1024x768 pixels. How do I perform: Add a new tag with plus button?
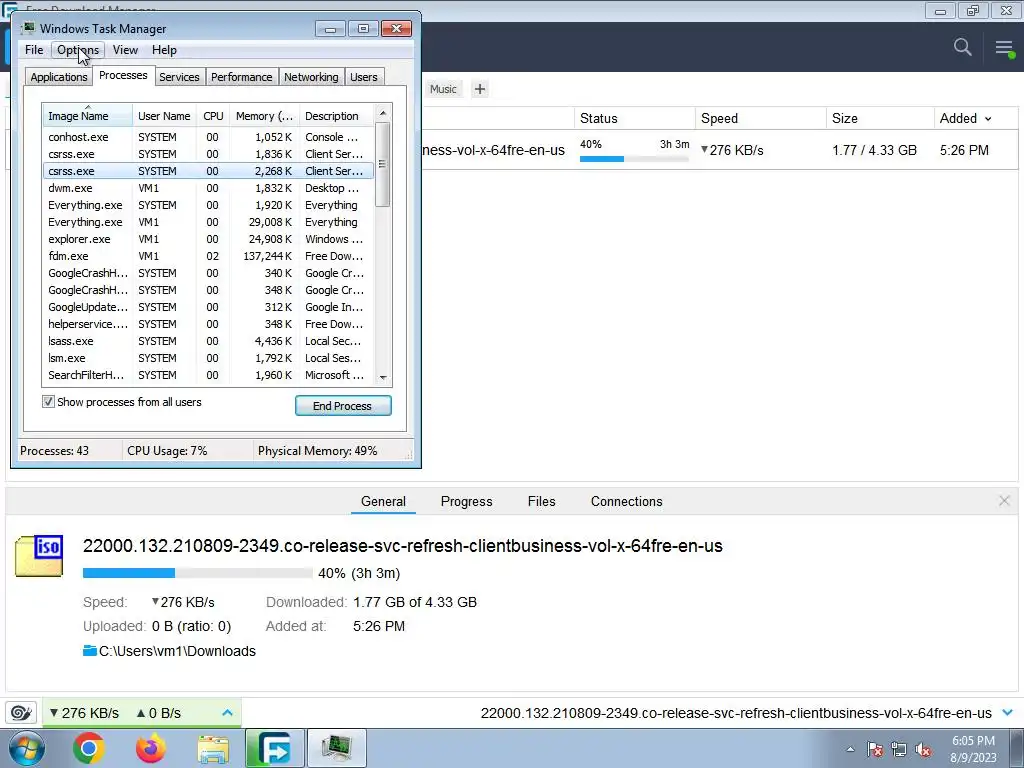click(x=479, y=89)
